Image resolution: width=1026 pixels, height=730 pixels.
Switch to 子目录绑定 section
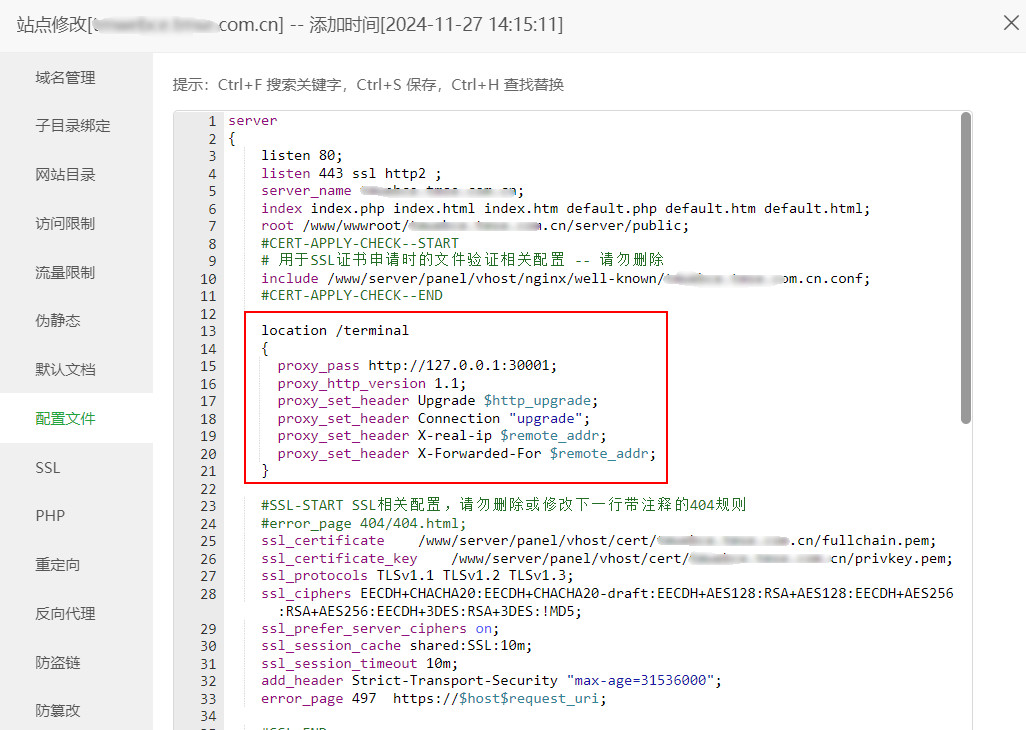73,126
